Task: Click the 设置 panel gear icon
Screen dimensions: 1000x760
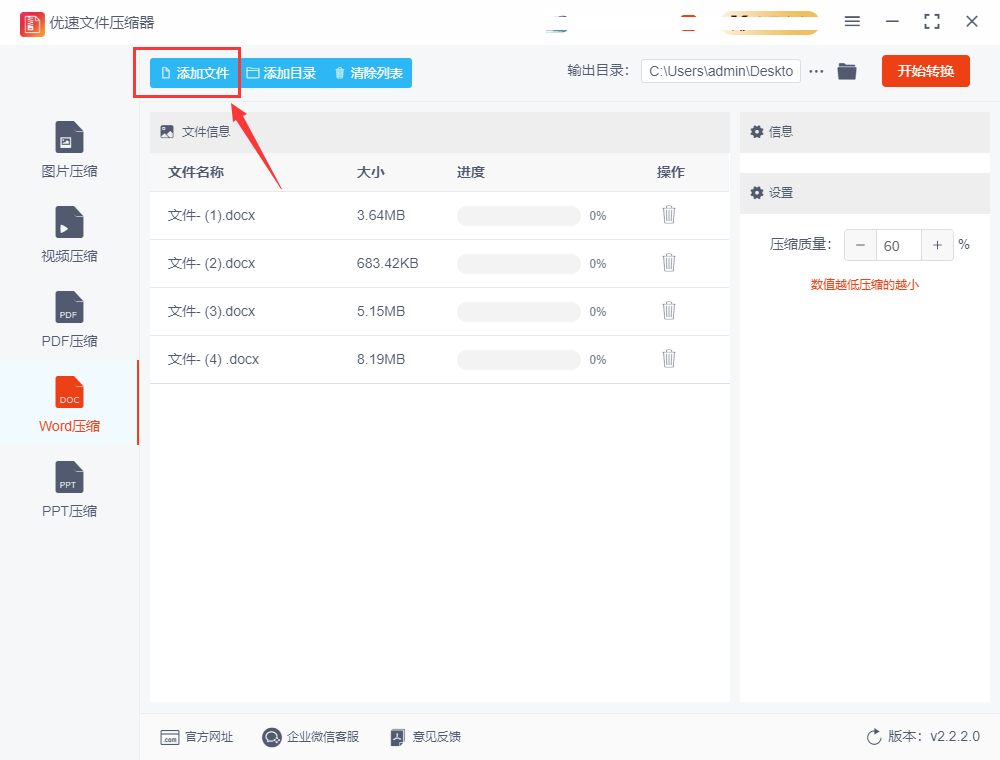Action: tap(756, 193)
